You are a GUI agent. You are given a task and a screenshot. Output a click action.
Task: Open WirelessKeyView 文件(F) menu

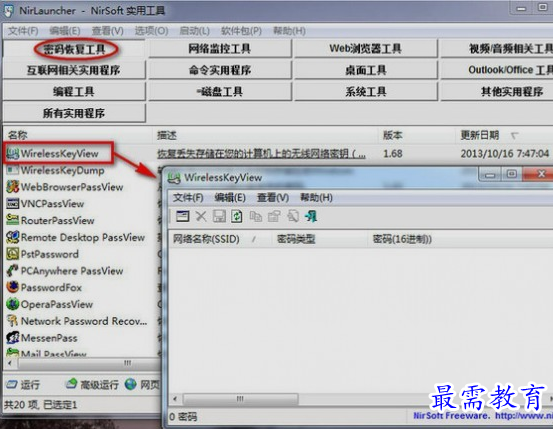tap(188, 198)
